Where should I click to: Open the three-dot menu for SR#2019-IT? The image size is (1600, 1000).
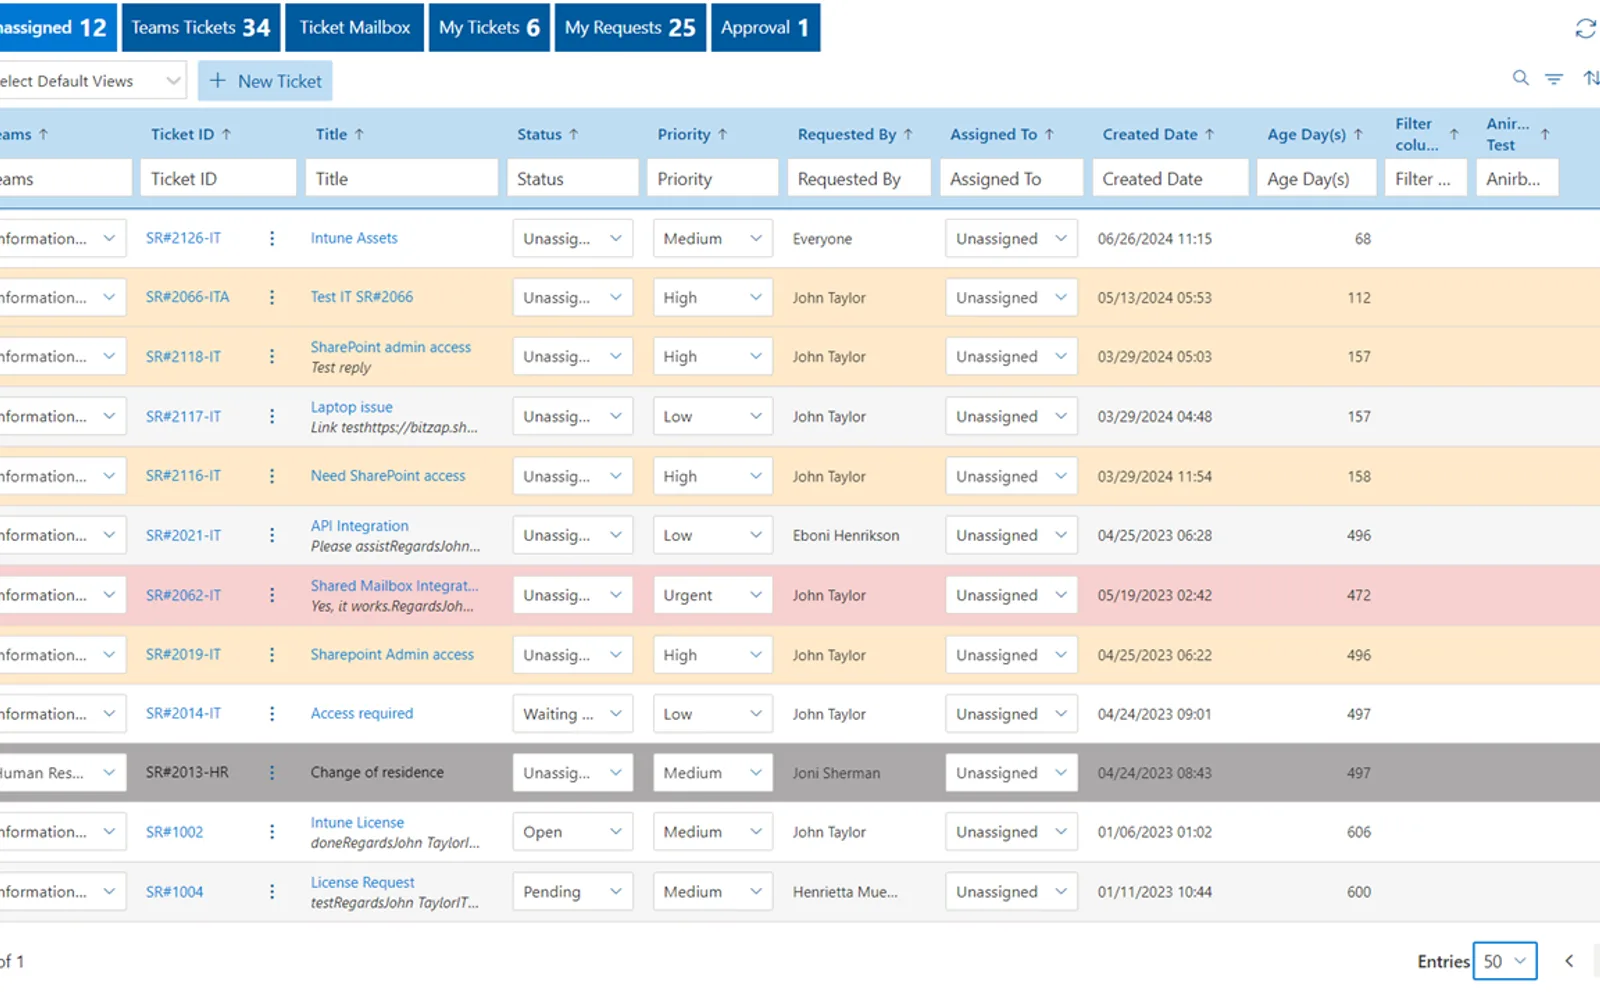[x=272, y=654]
